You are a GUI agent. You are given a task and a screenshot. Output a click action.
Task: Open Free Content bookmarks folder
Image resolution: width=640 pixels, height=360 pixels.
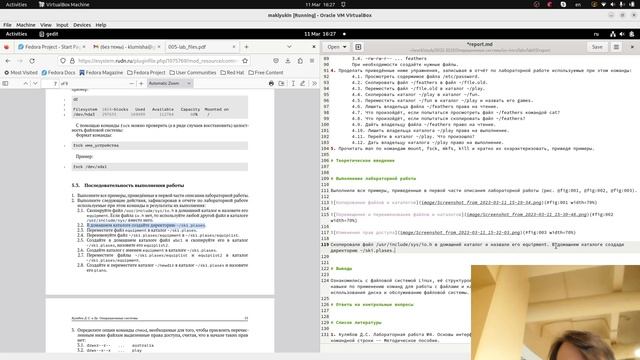tap(266, 73)
